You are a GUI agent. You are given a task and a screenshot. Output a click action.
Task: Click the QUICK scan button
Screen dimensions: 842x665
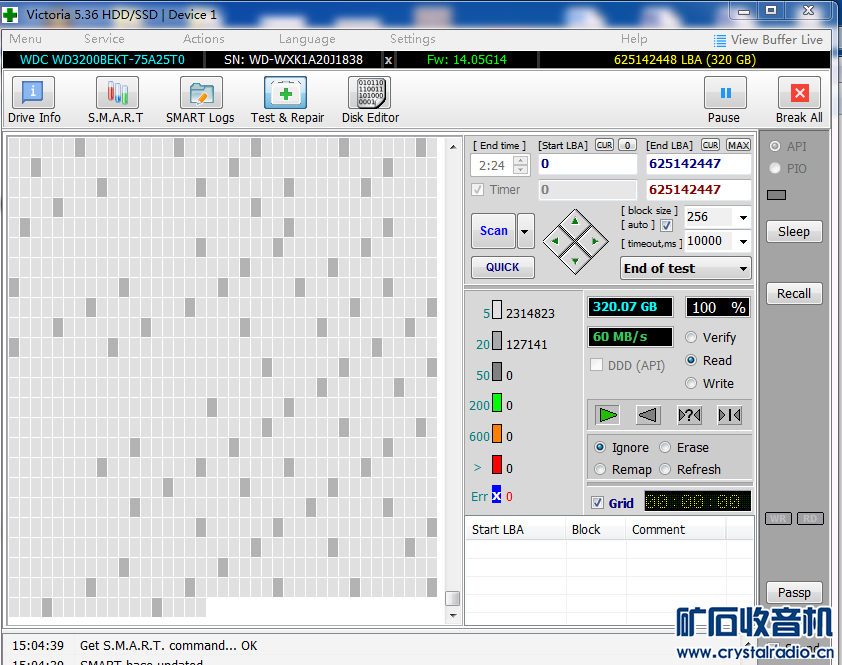coord(503,268)
